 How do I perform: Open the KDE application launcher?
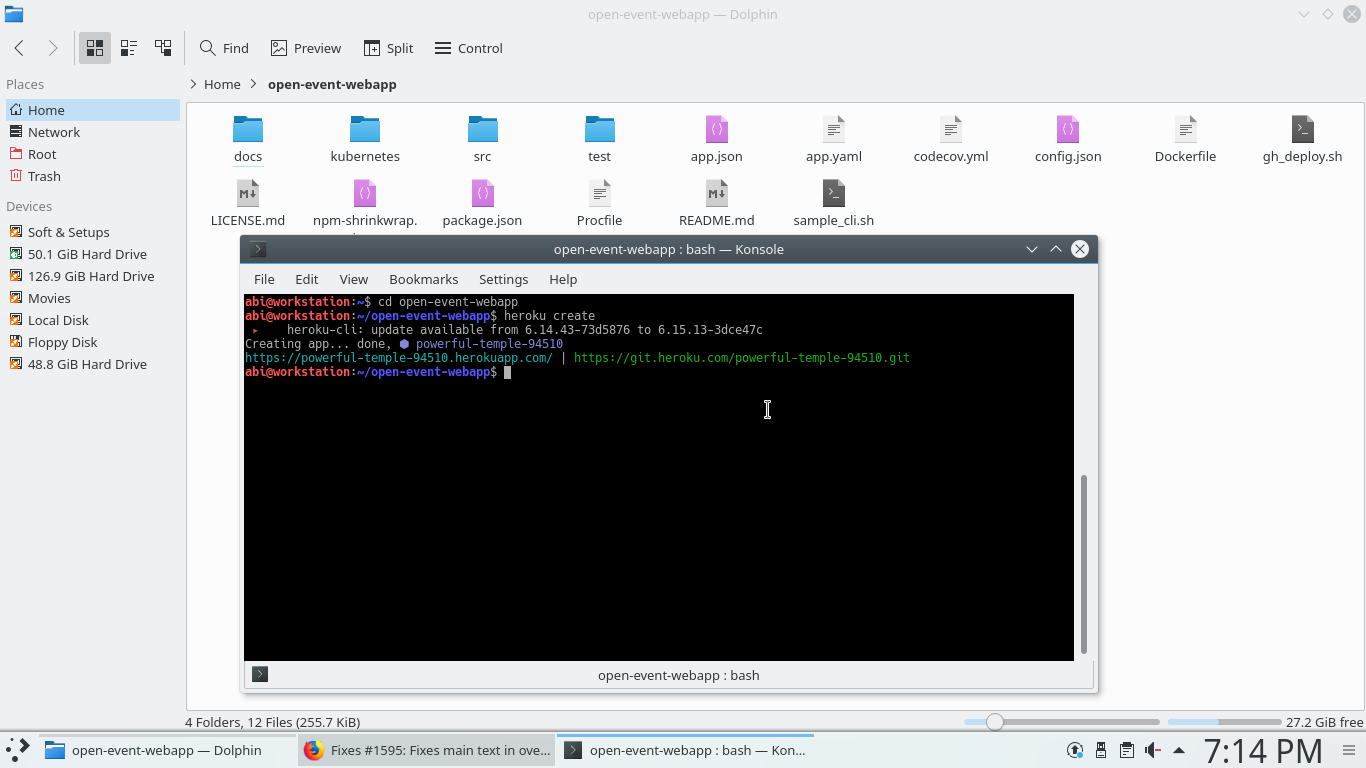[18, 750]
